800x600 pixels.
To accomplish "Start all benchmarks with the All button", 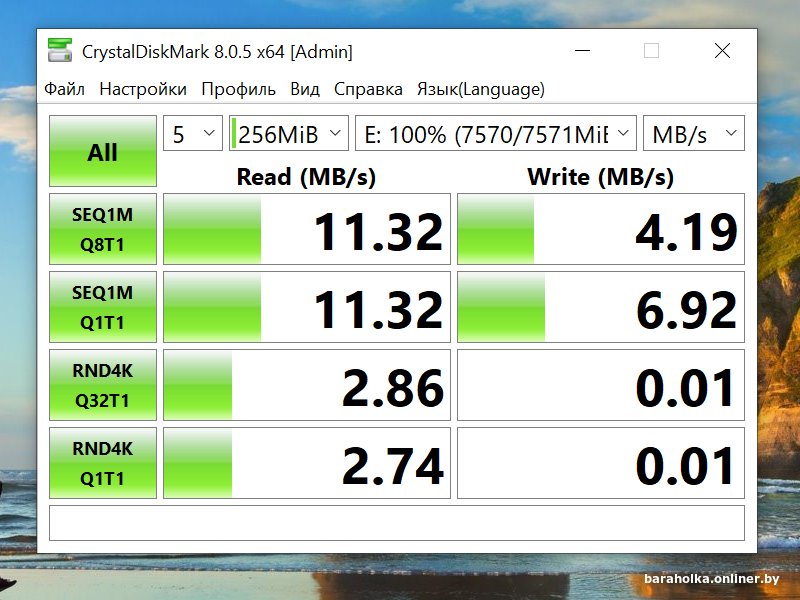I will click(103, 151).
